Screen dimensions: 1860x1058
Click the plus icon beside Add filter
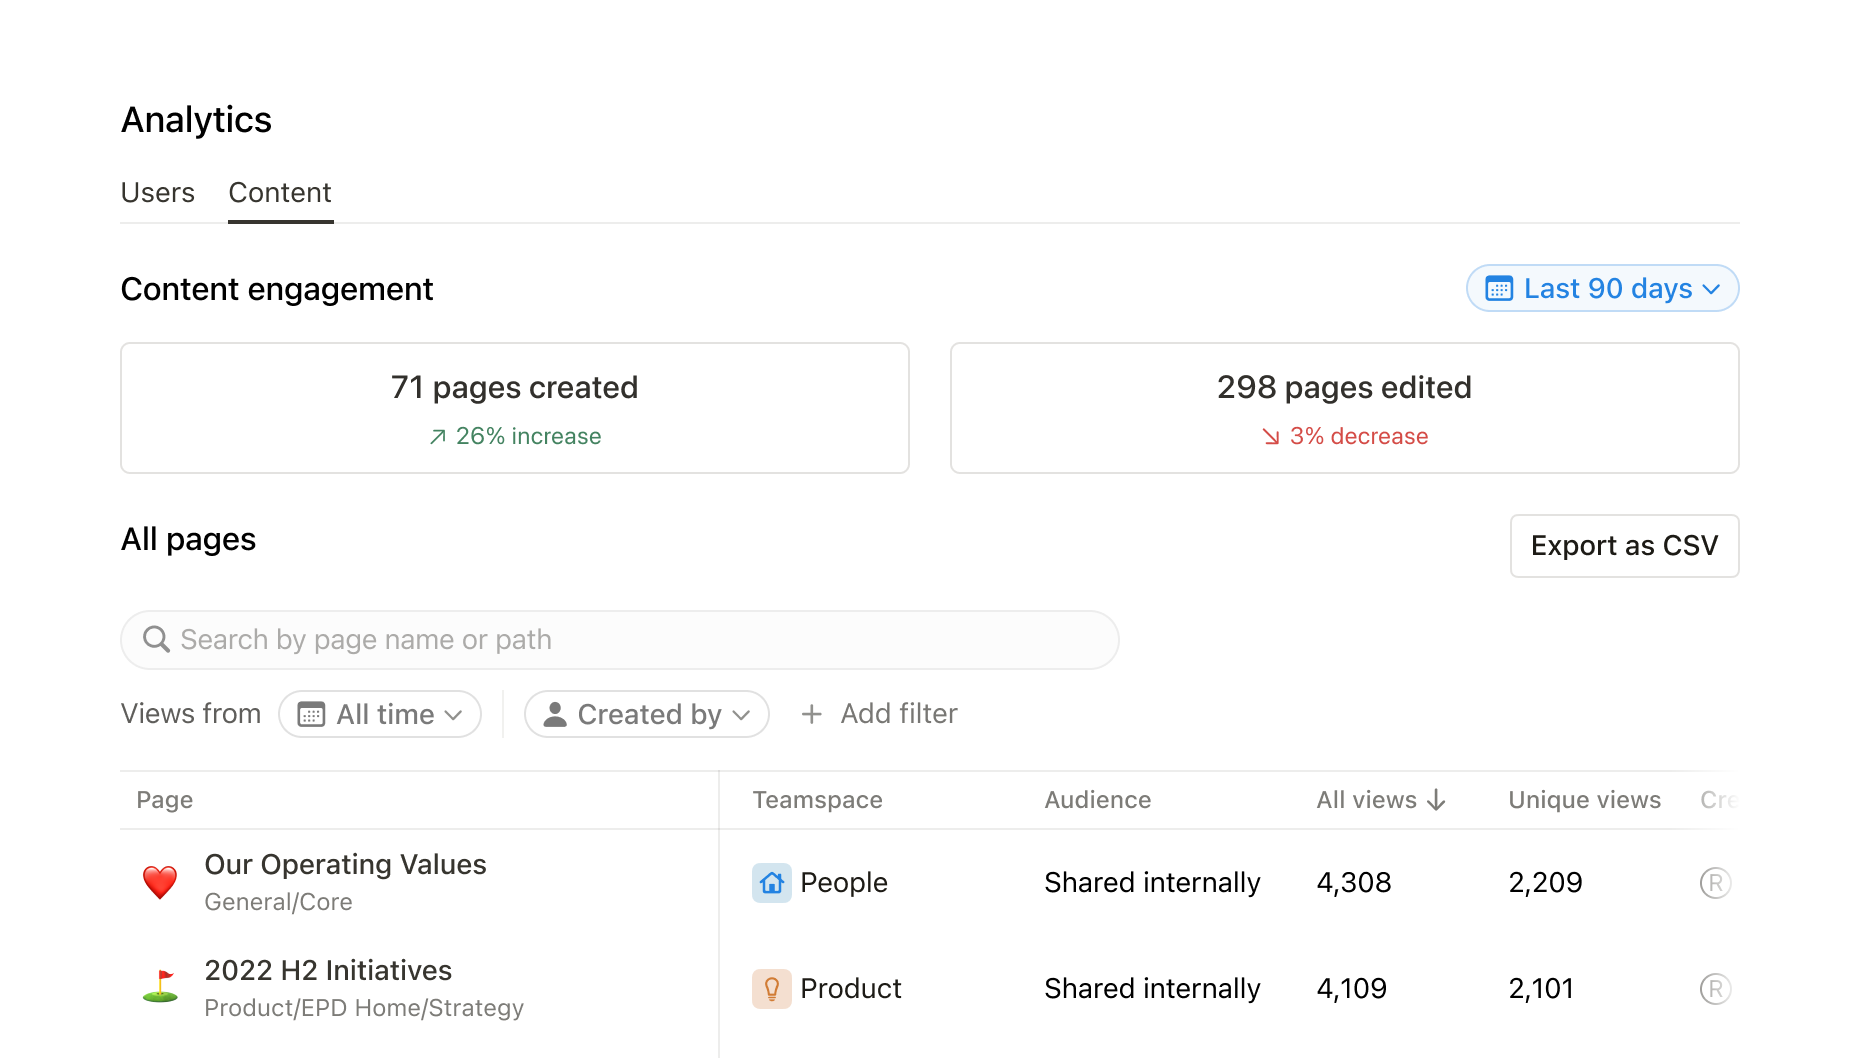[811, 714]
